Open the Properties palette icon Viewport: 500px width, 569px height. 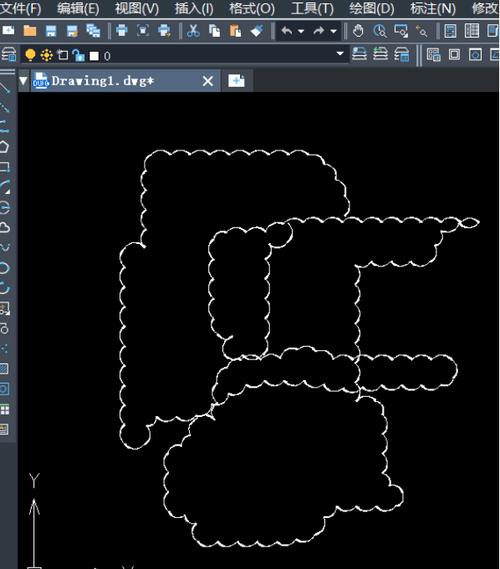[x=450, y=31]
